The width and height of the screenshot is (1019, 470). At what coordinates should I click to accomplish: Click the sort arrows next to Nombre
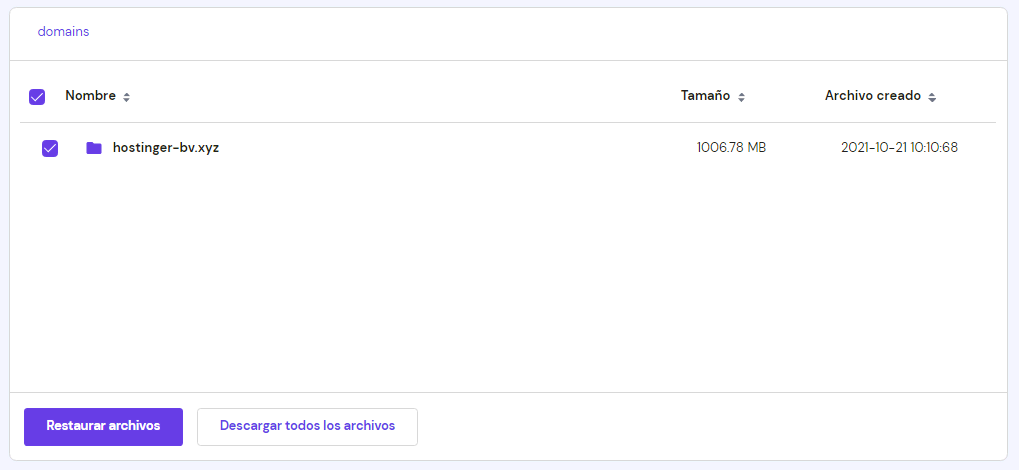click(126, 97)
